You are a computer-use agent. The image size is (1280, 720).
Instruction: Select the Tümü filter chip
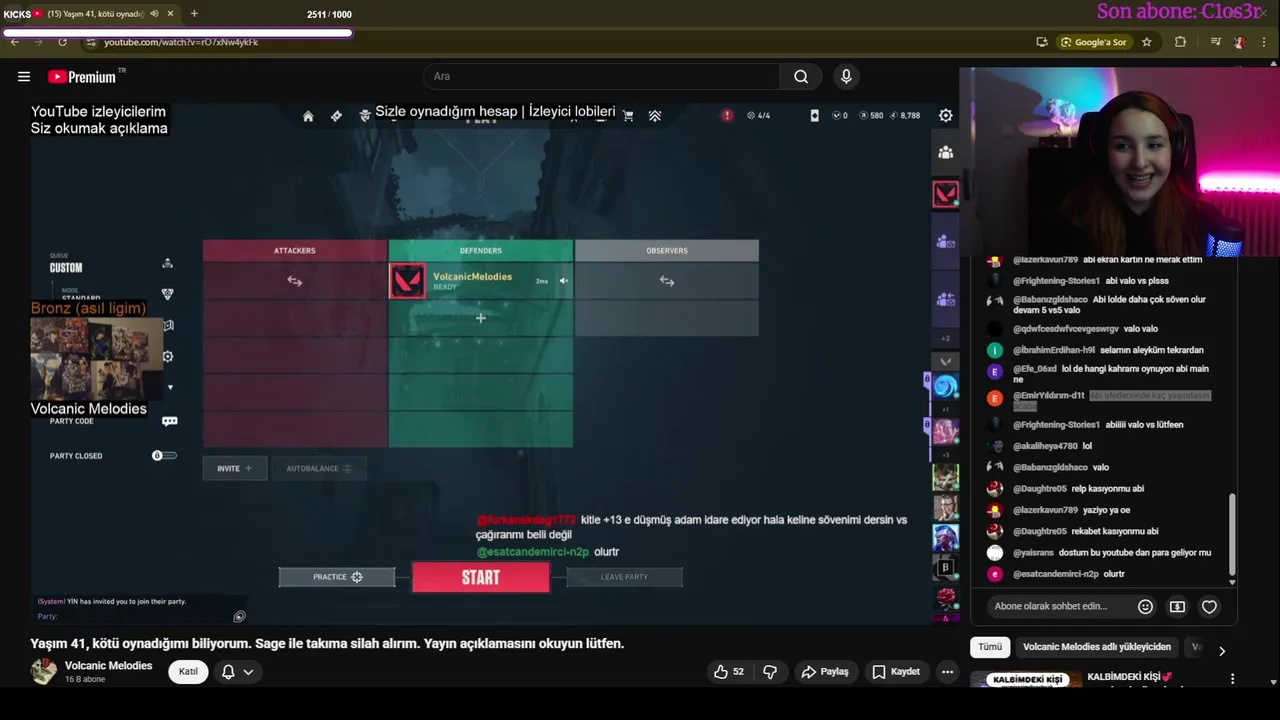(x=990, y=647)
